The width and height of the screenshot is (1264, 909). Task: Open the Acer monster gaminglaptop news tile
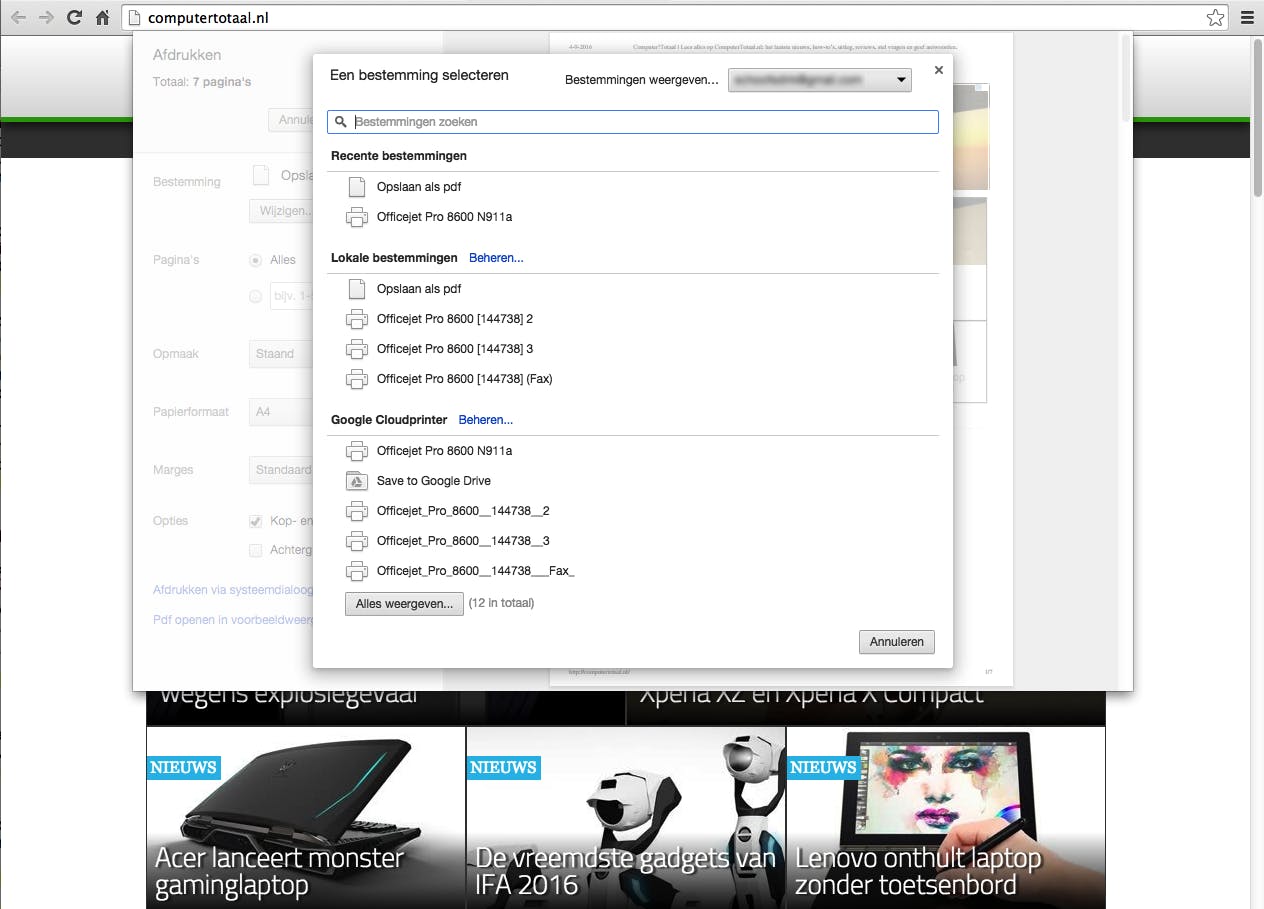[306, 817]
